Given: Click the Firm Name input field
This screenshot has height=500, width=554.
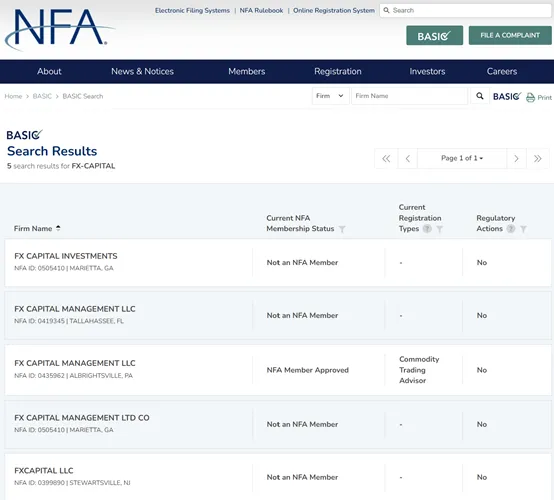Looking at the screenshot, I should point(409,96).
